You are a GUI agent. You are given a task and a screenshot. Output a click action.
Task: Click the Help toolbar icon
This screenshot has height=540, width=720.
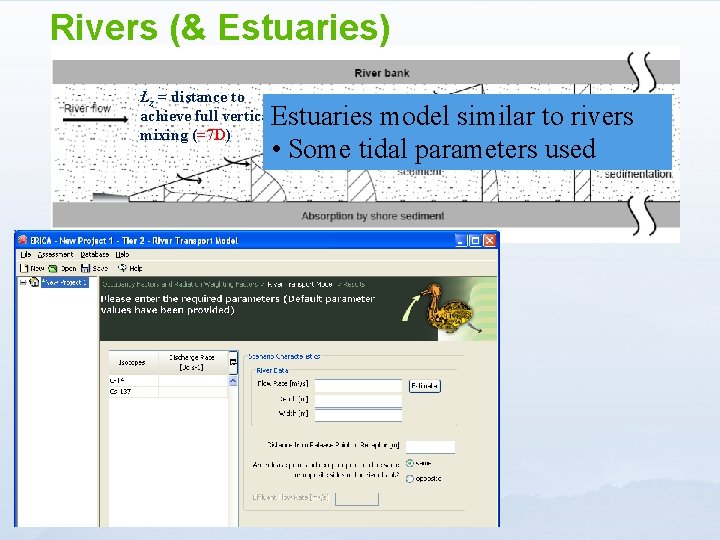point(122,268)
